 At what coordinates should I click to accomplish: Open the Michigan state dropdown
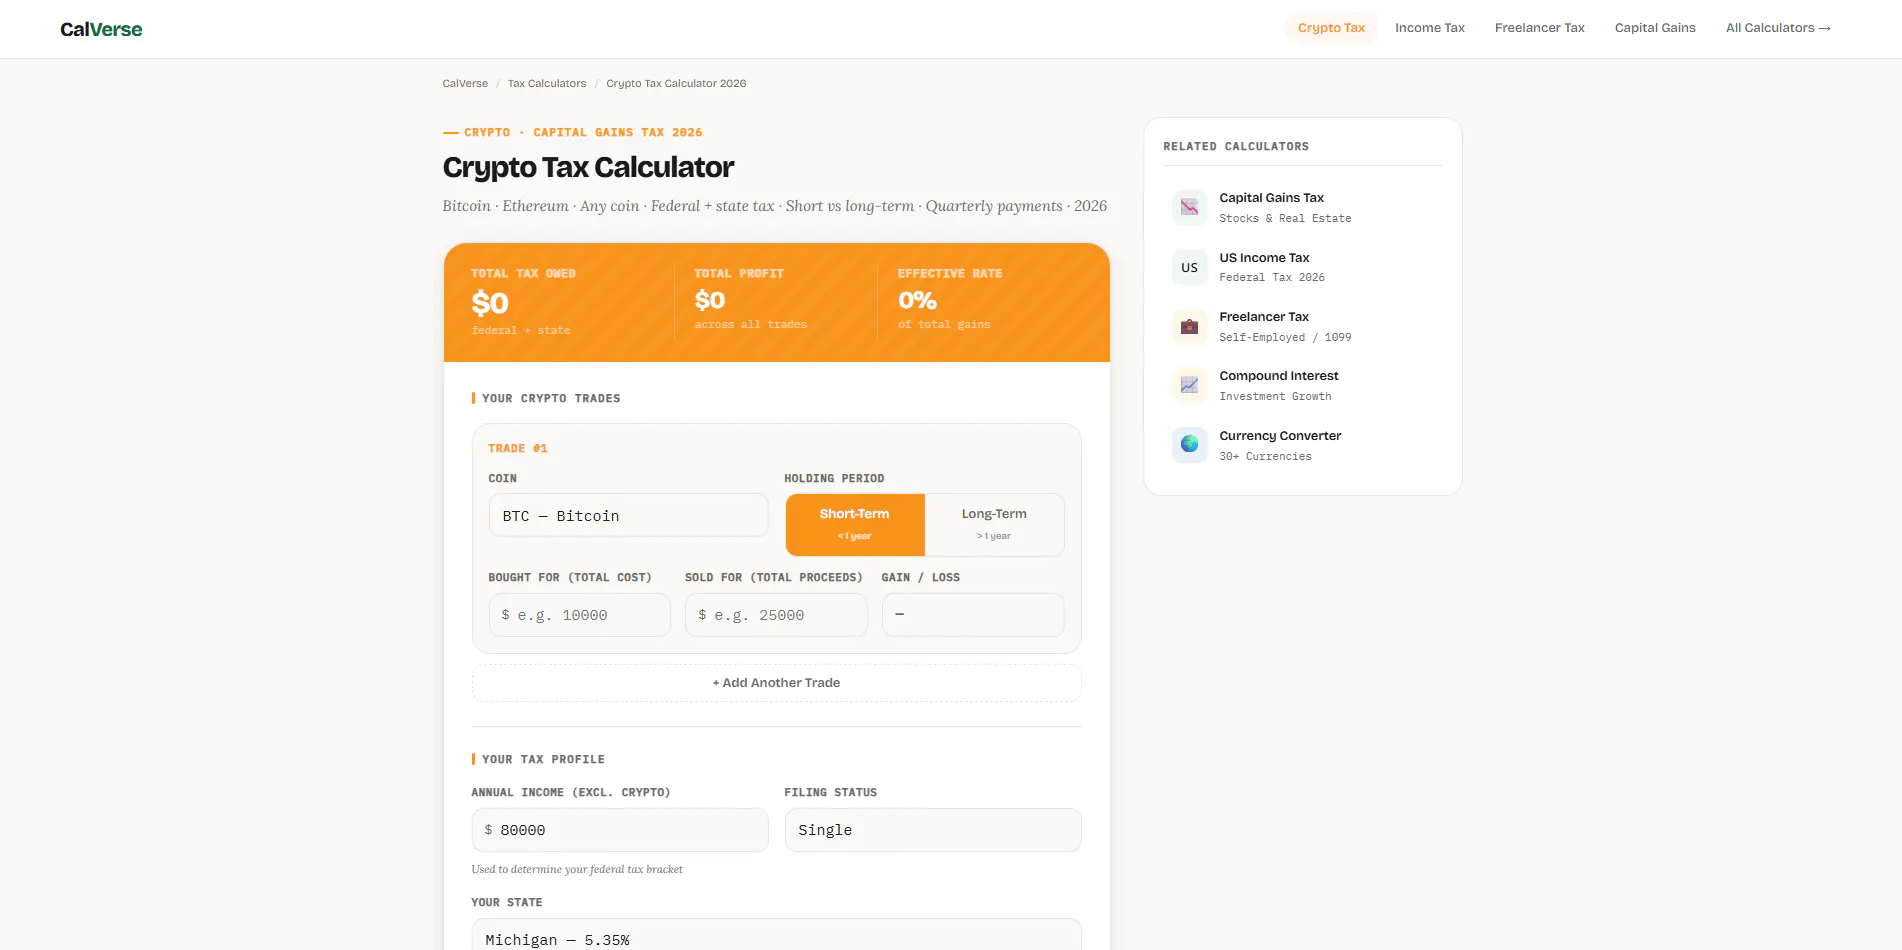[x=777, y=935]
